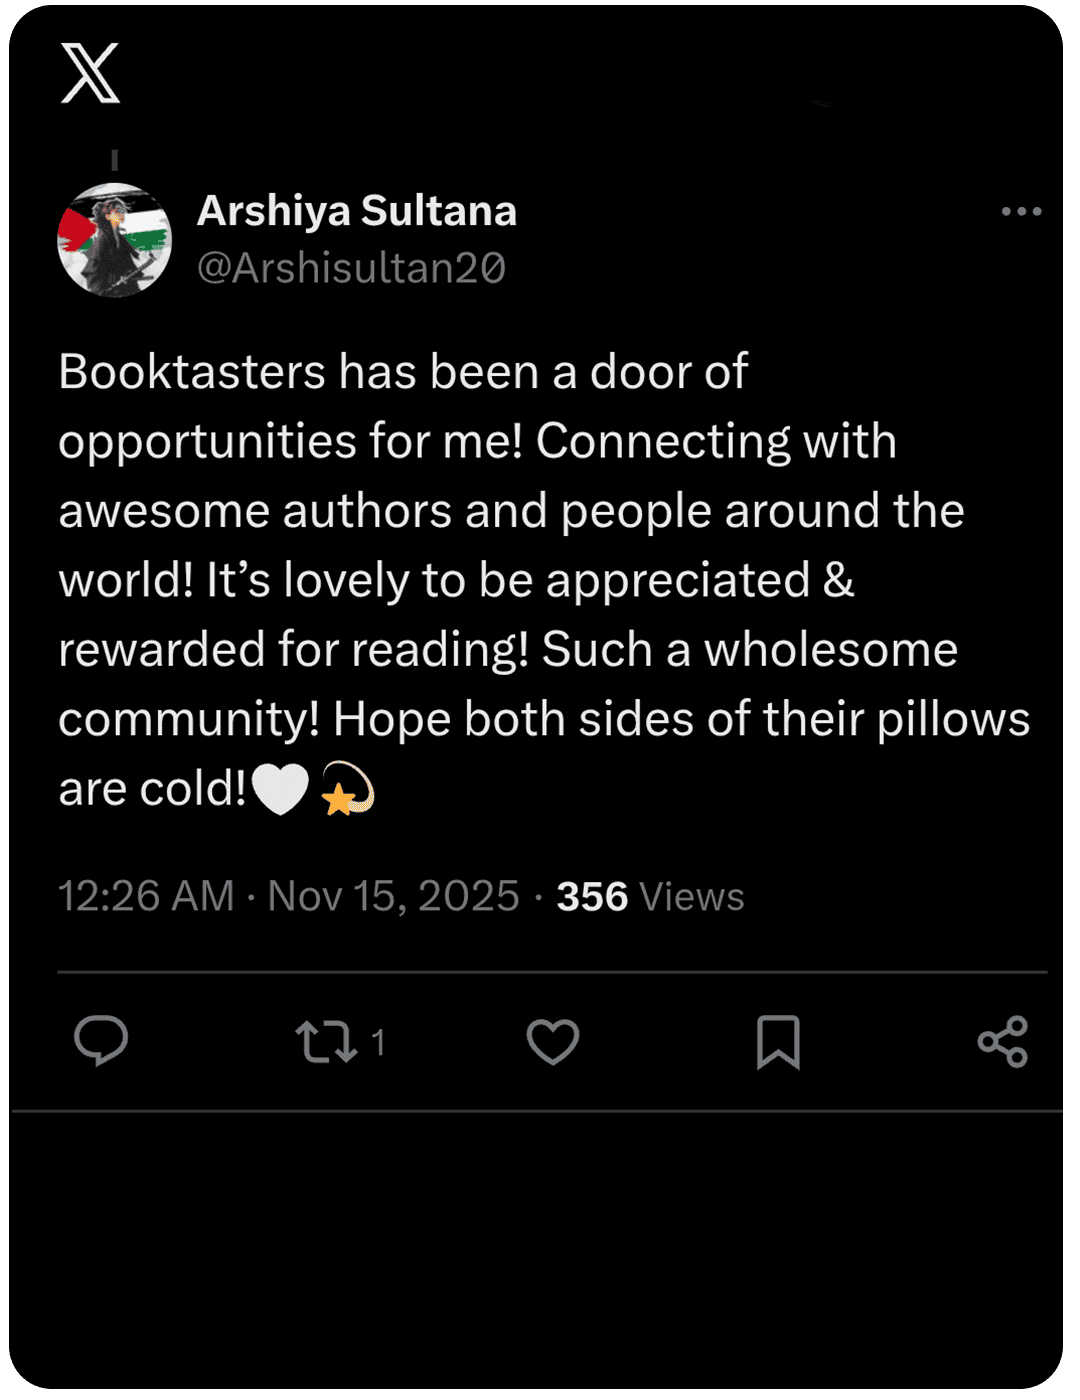Bookmark this post

(778, 1042)
